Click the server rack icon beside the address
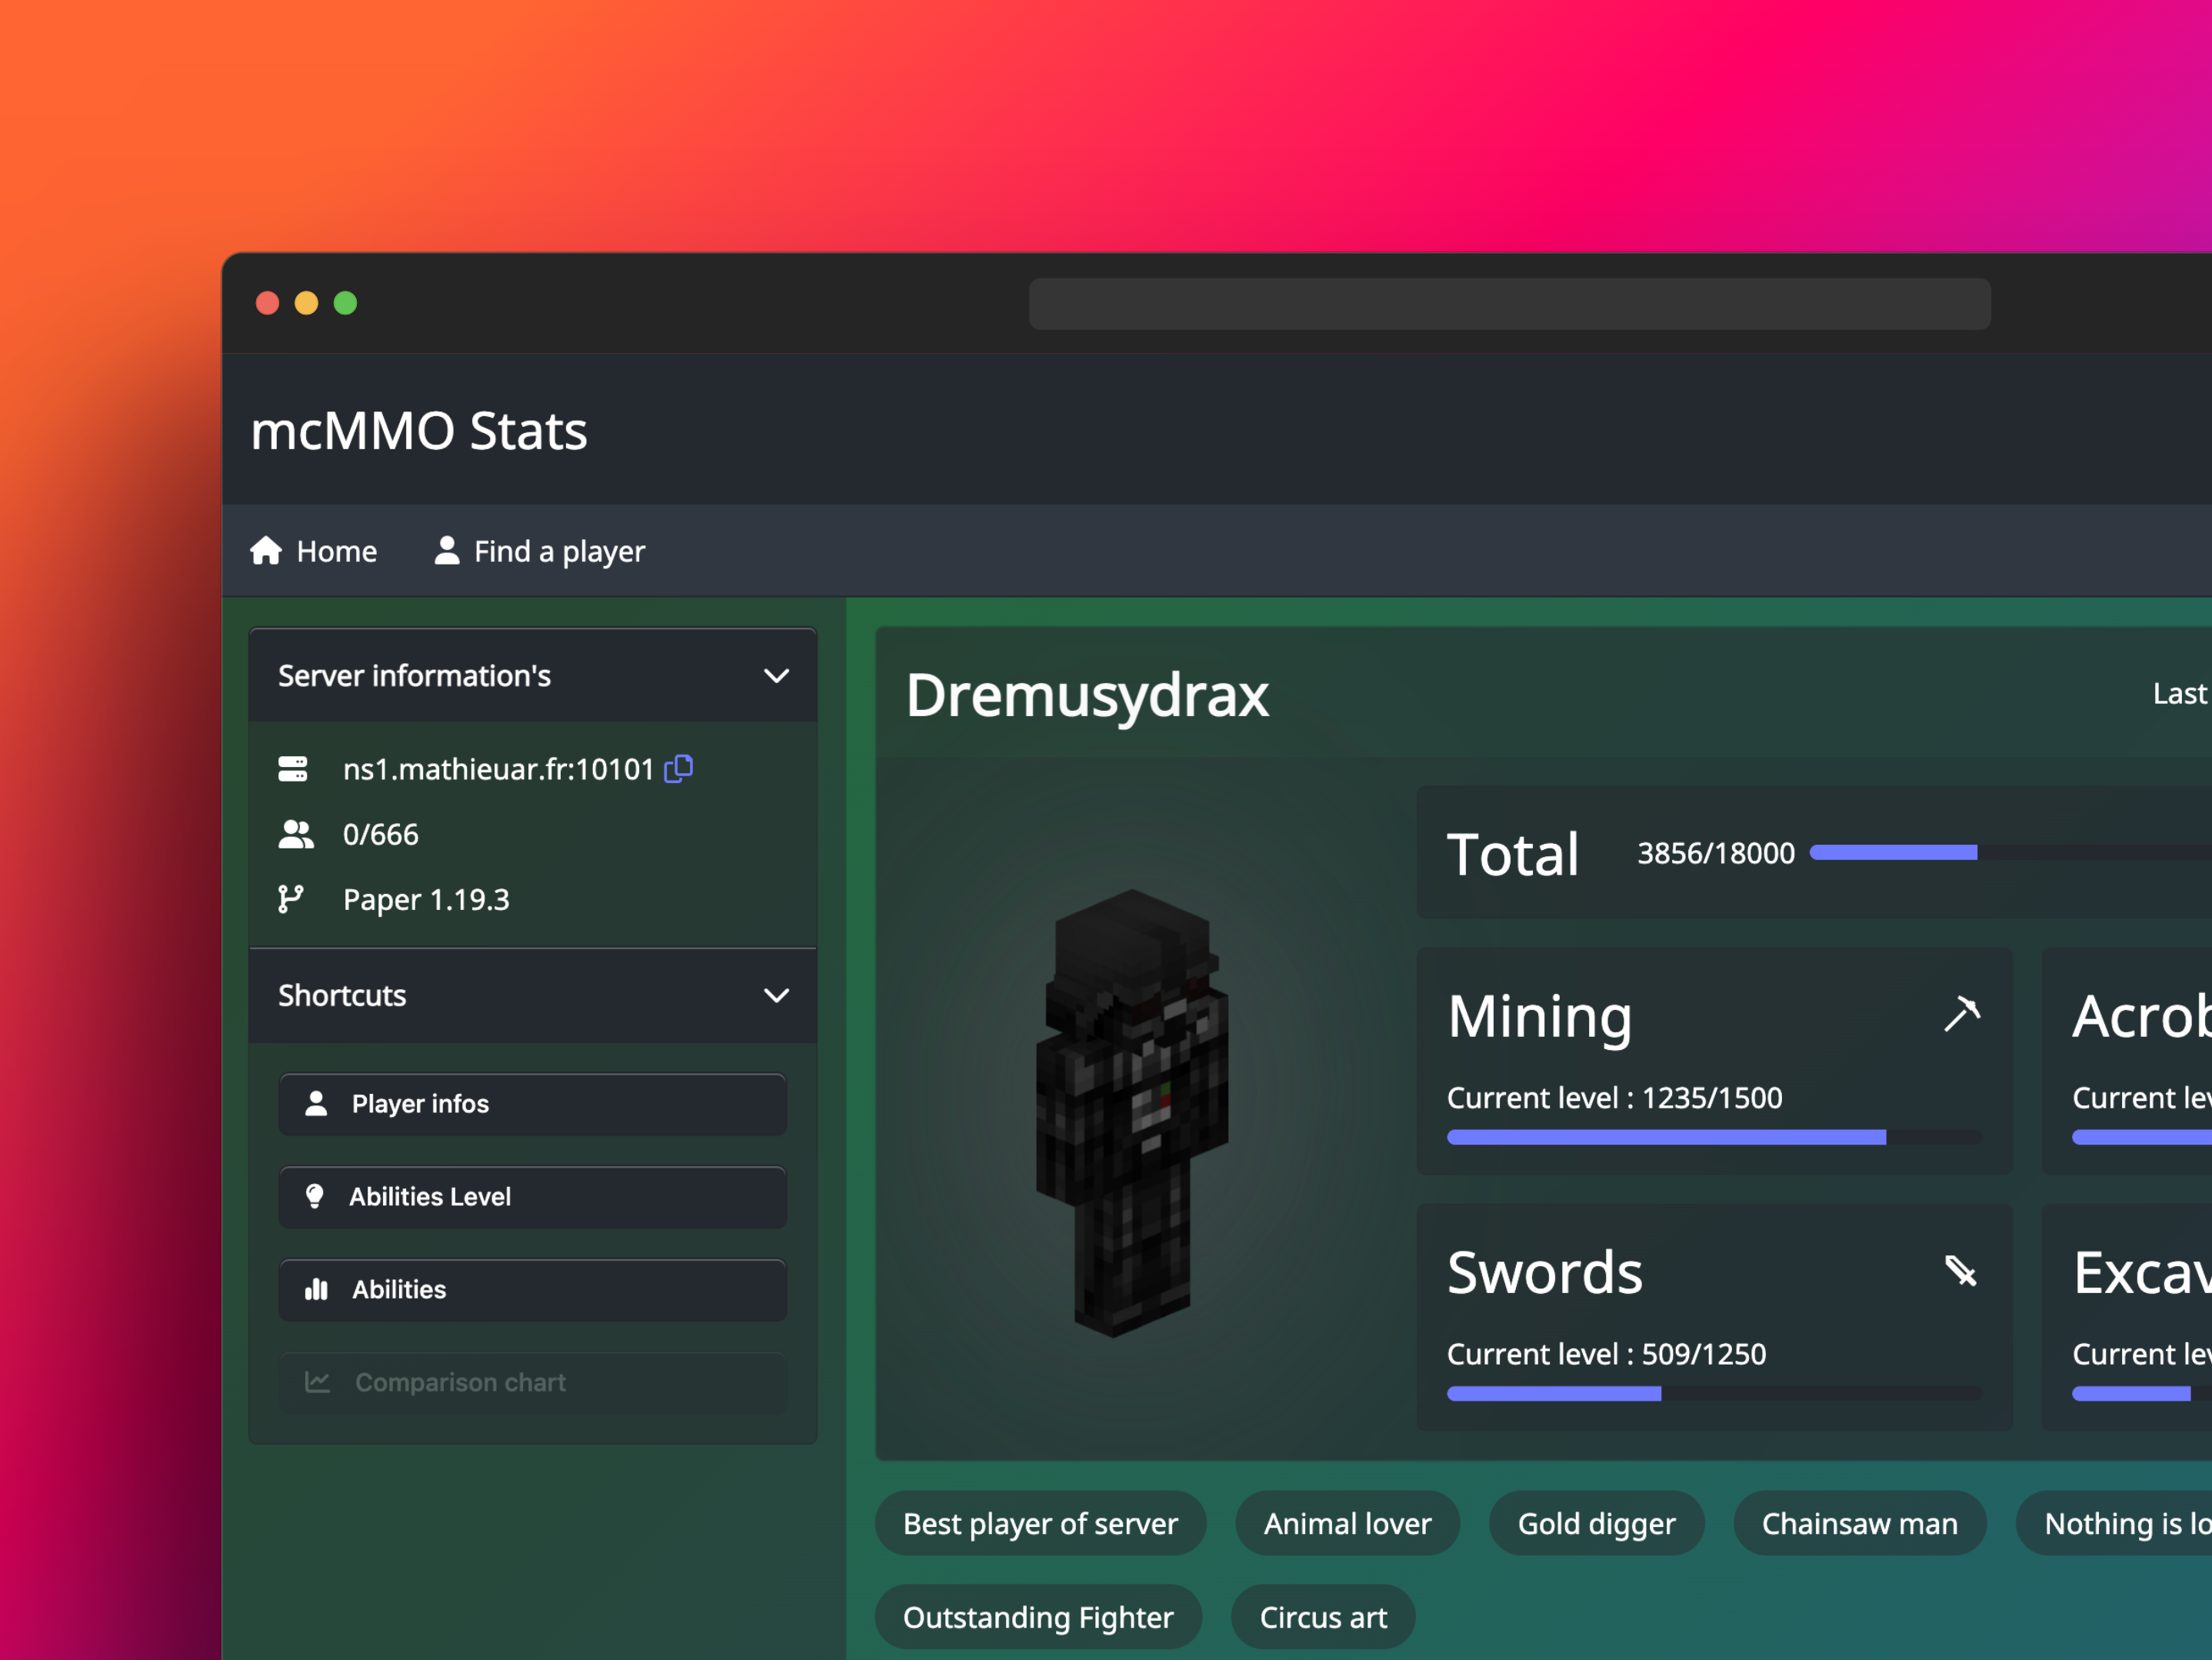This screenshot has height=1660, width=2212. [x=293, y=769]
